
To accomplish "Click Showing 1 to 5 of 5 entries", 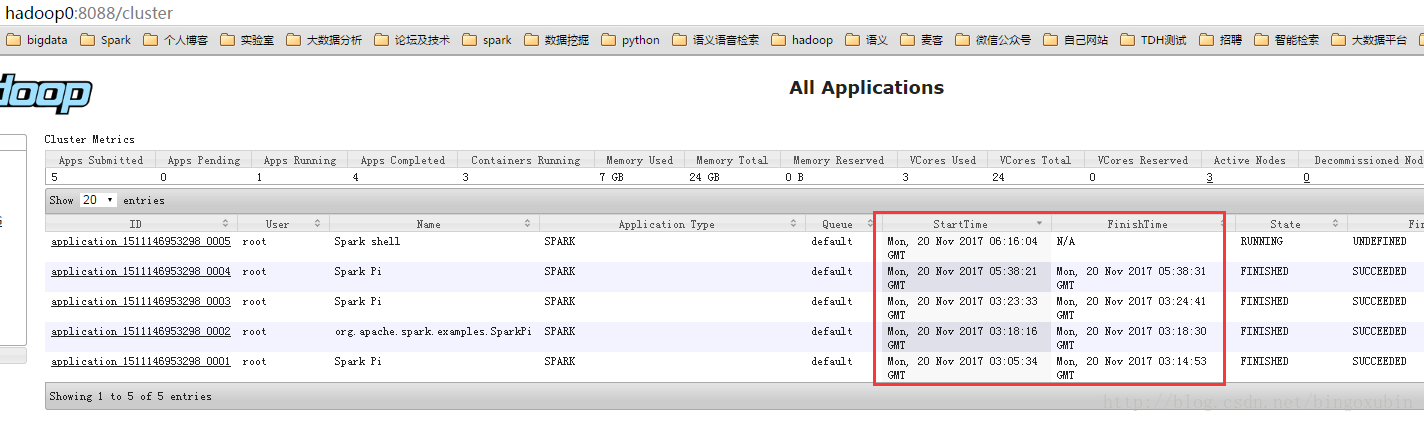I will pos(131,396).
